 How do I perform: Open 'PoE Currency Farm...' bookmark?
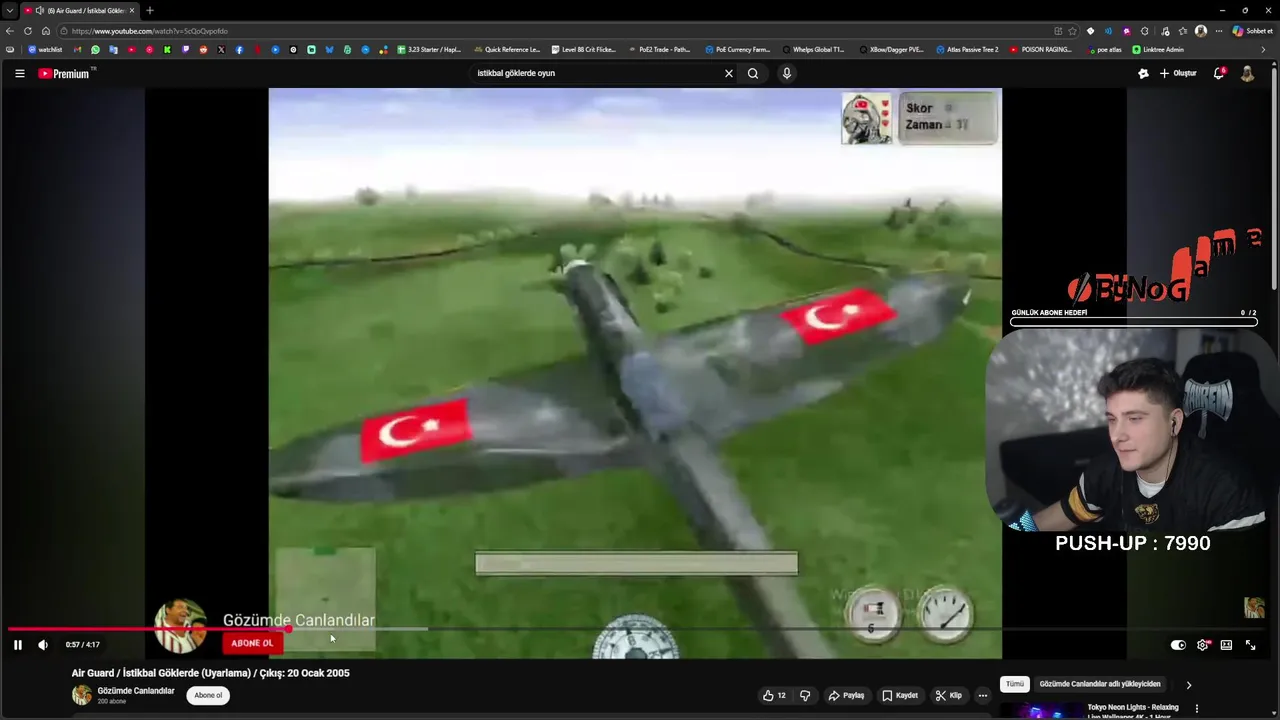738,49
